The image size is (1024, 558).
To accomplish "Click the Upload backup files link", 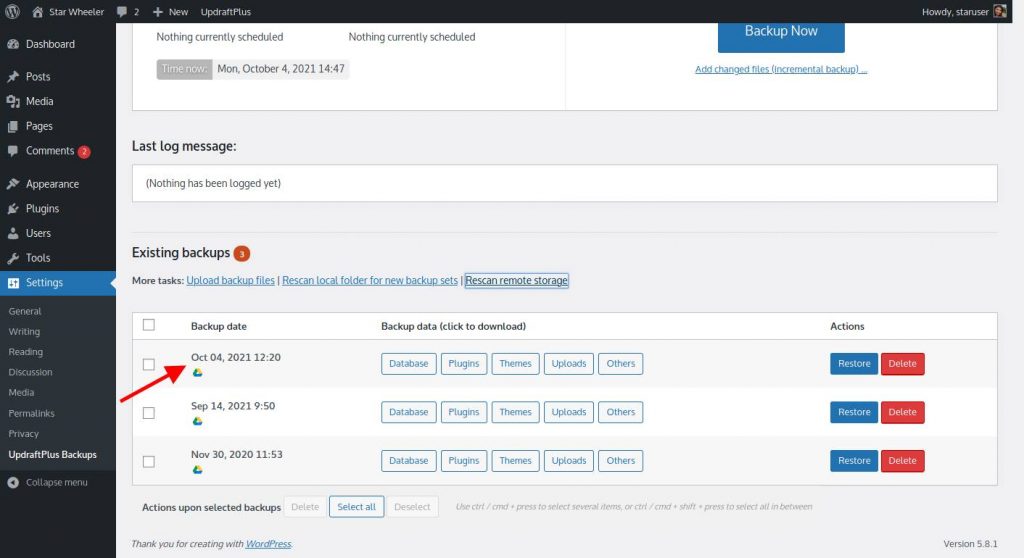I will [x=231, y=280].
